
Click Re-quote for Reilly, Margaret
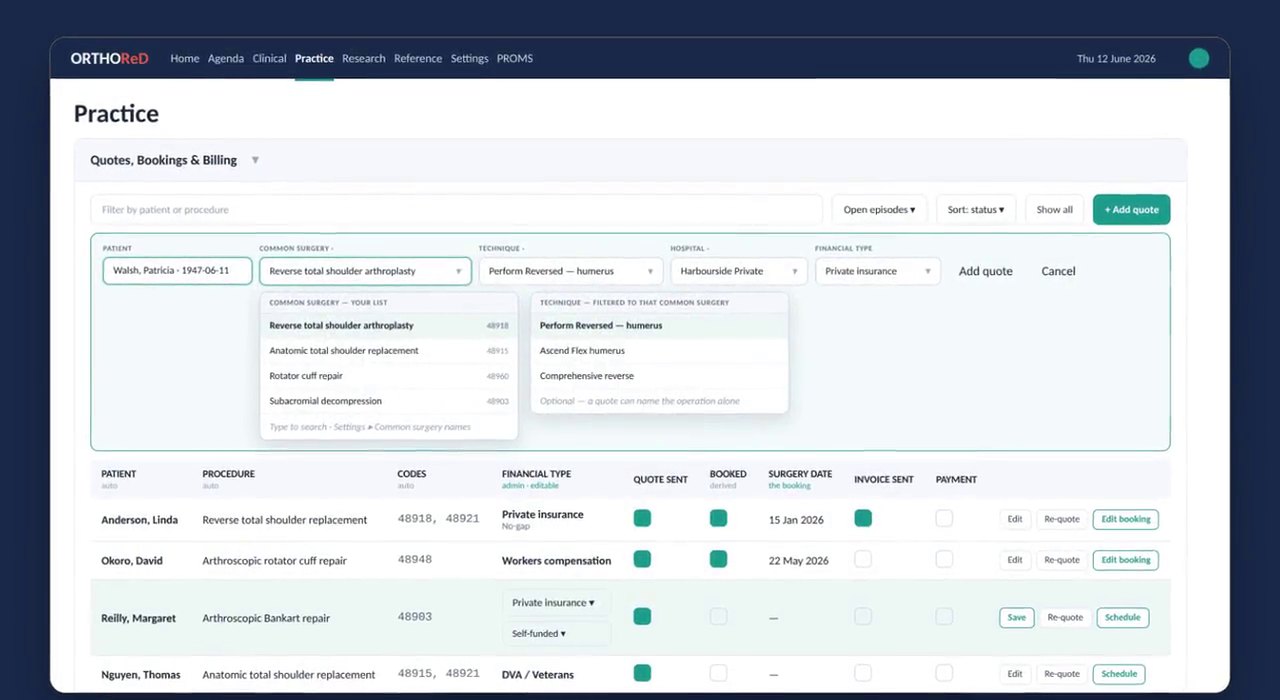[1065, 617]
